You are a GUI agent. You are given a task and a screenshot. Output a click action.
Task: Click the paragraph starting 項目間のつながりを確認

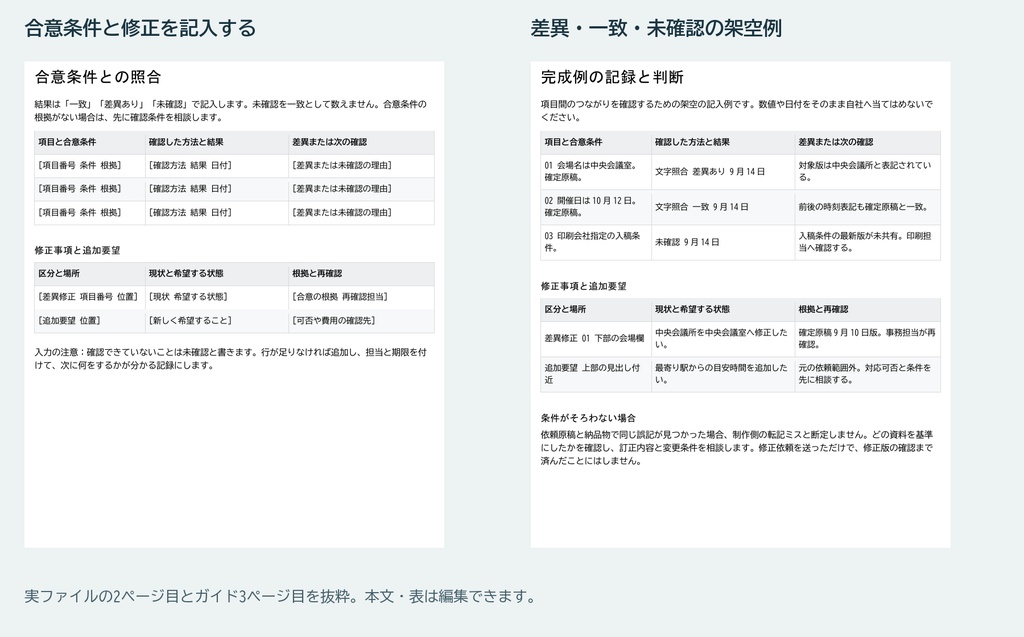tap(737, 110)
